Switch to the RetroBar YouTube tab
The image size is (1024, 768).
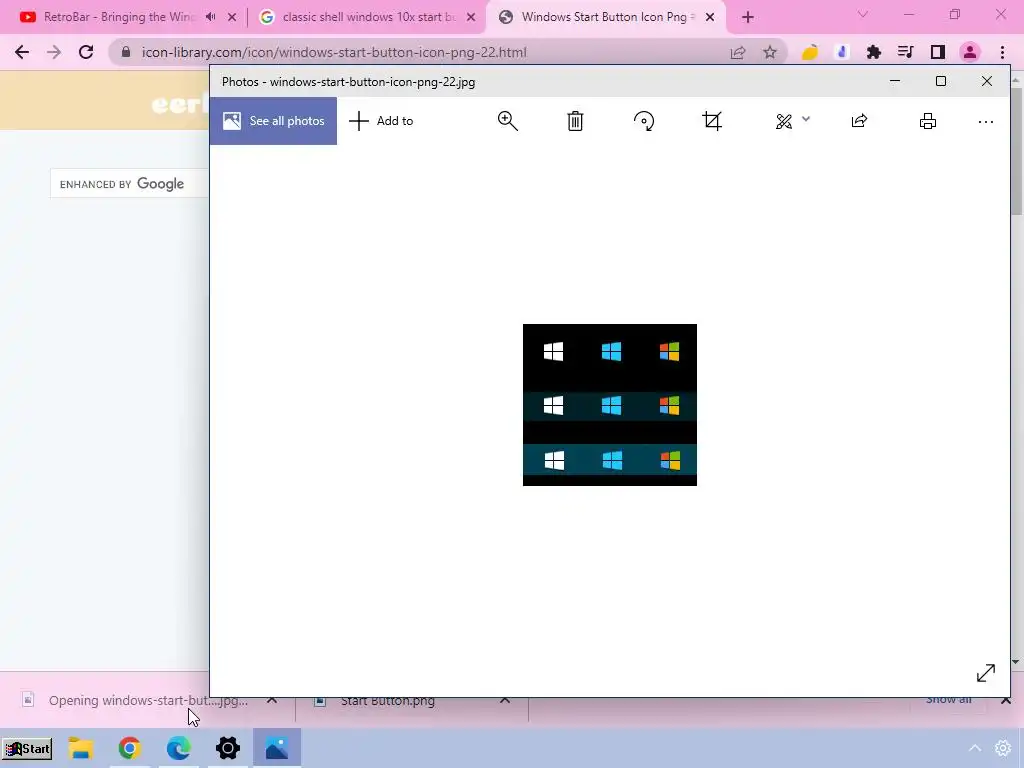(119, 17)
